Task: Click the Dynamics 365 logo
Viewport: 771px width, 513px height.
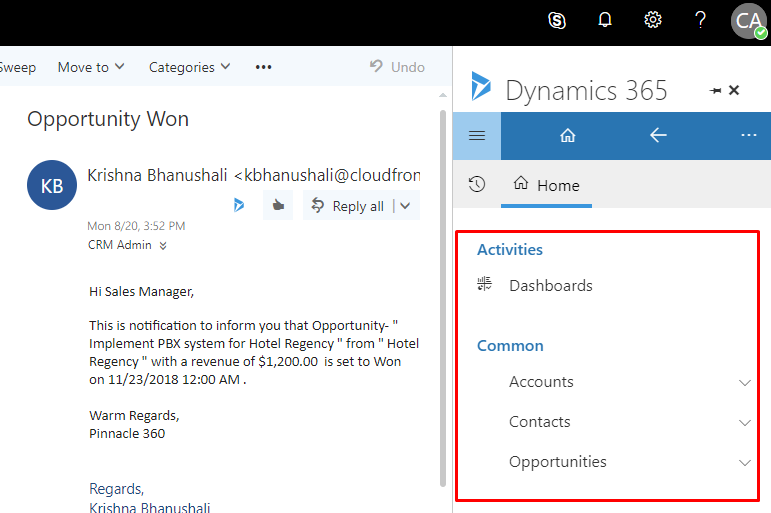Action: pos(480,86)
